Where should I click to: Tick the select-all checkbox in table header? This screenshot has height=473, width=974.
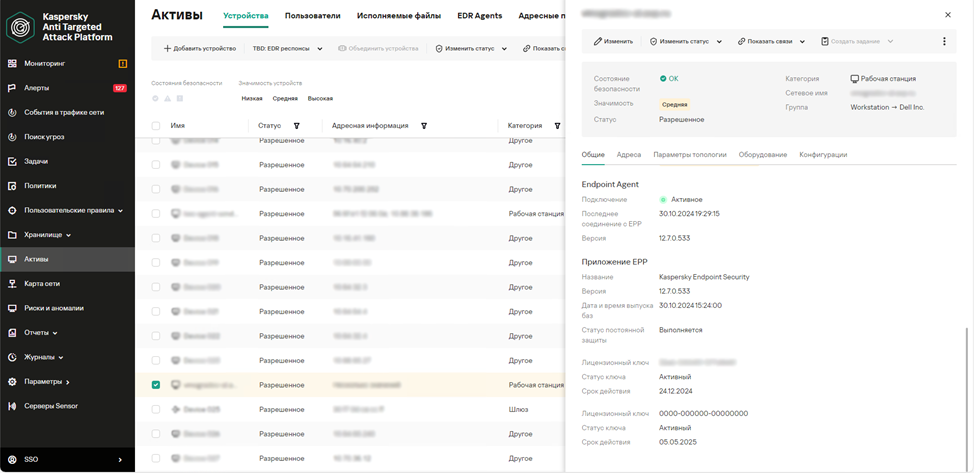point(156,126)
